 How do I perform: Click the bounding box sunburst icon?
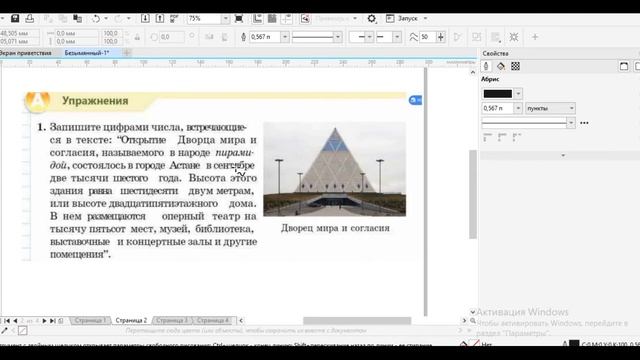[514, 37]
